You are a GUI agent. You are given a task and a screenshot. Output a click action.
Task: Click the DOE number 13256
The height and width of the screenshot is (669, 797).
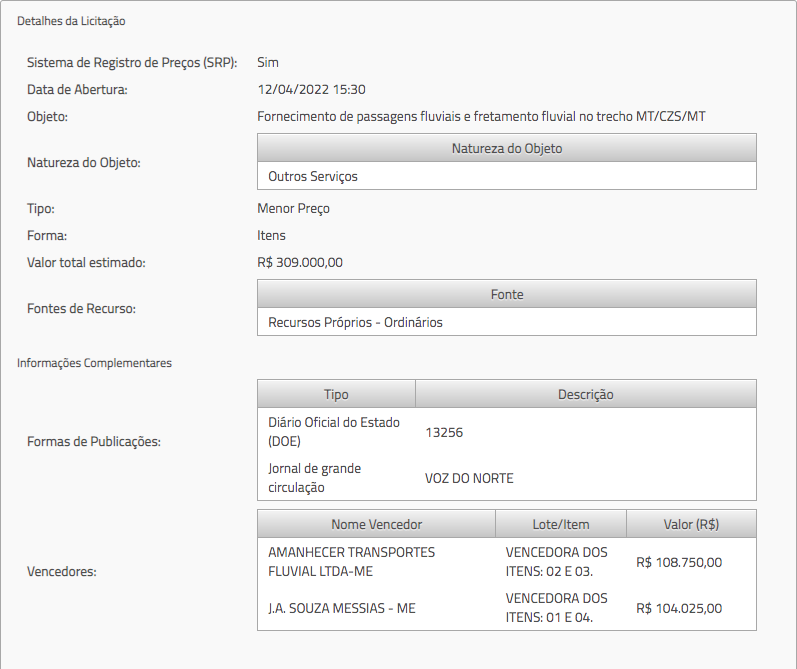(x=444, y=433)
